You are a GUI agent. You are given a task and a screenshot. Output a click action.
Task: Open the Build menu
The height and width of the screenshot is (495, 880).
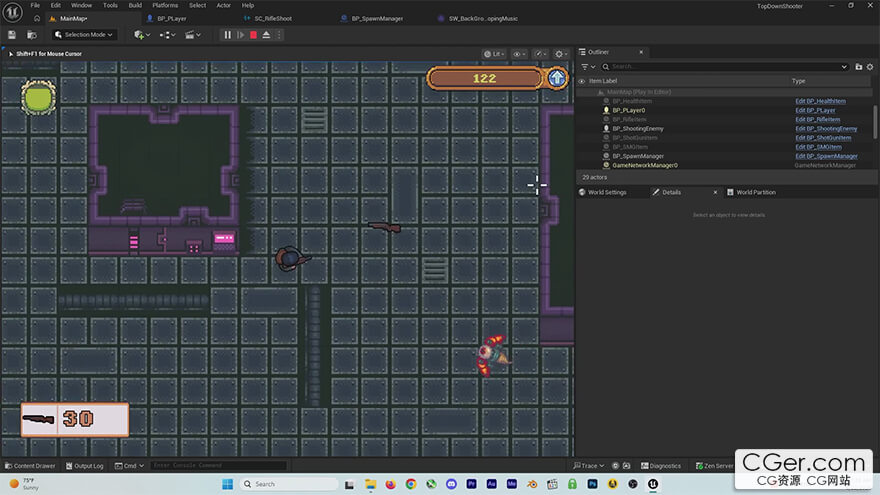pyautogui.click(x=135, y=5)
